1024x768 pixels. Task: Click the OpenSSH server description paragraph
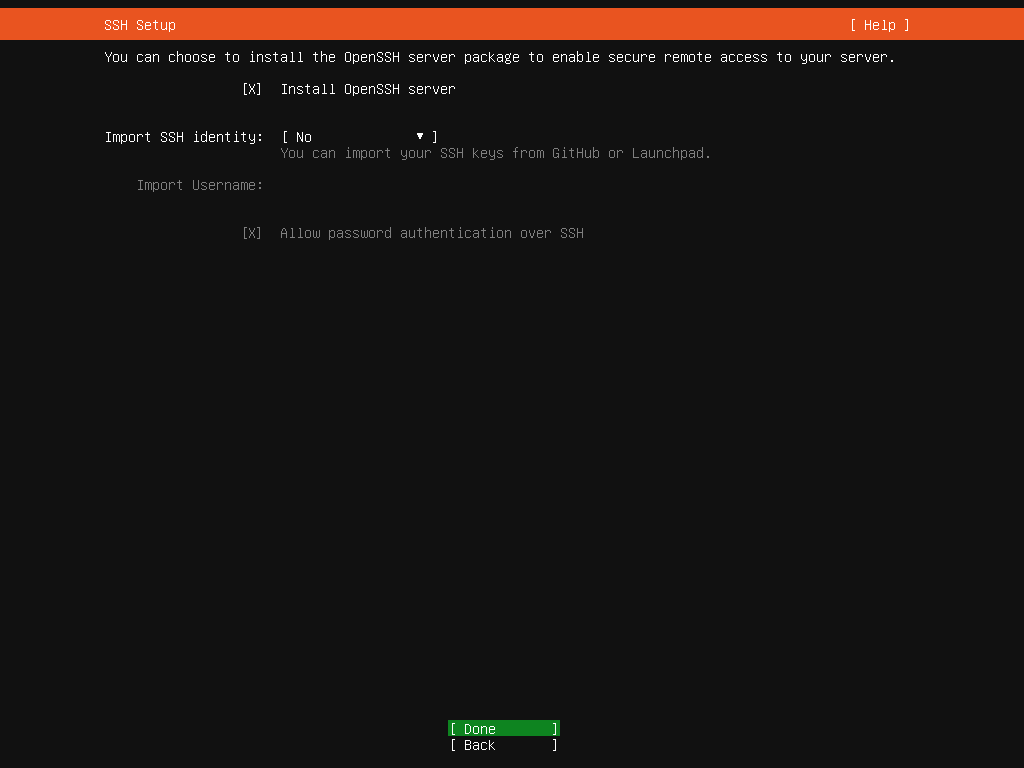tap(500, 57)
